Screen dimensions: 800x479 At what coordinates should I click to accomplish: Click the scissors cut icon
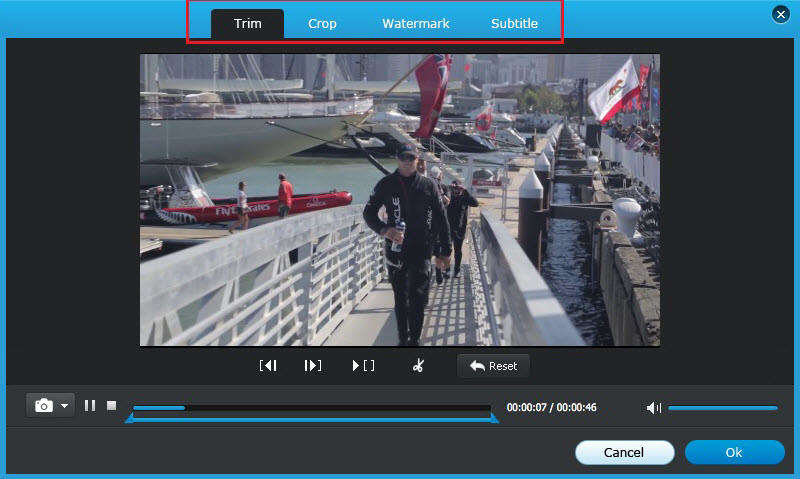(418, 365)
